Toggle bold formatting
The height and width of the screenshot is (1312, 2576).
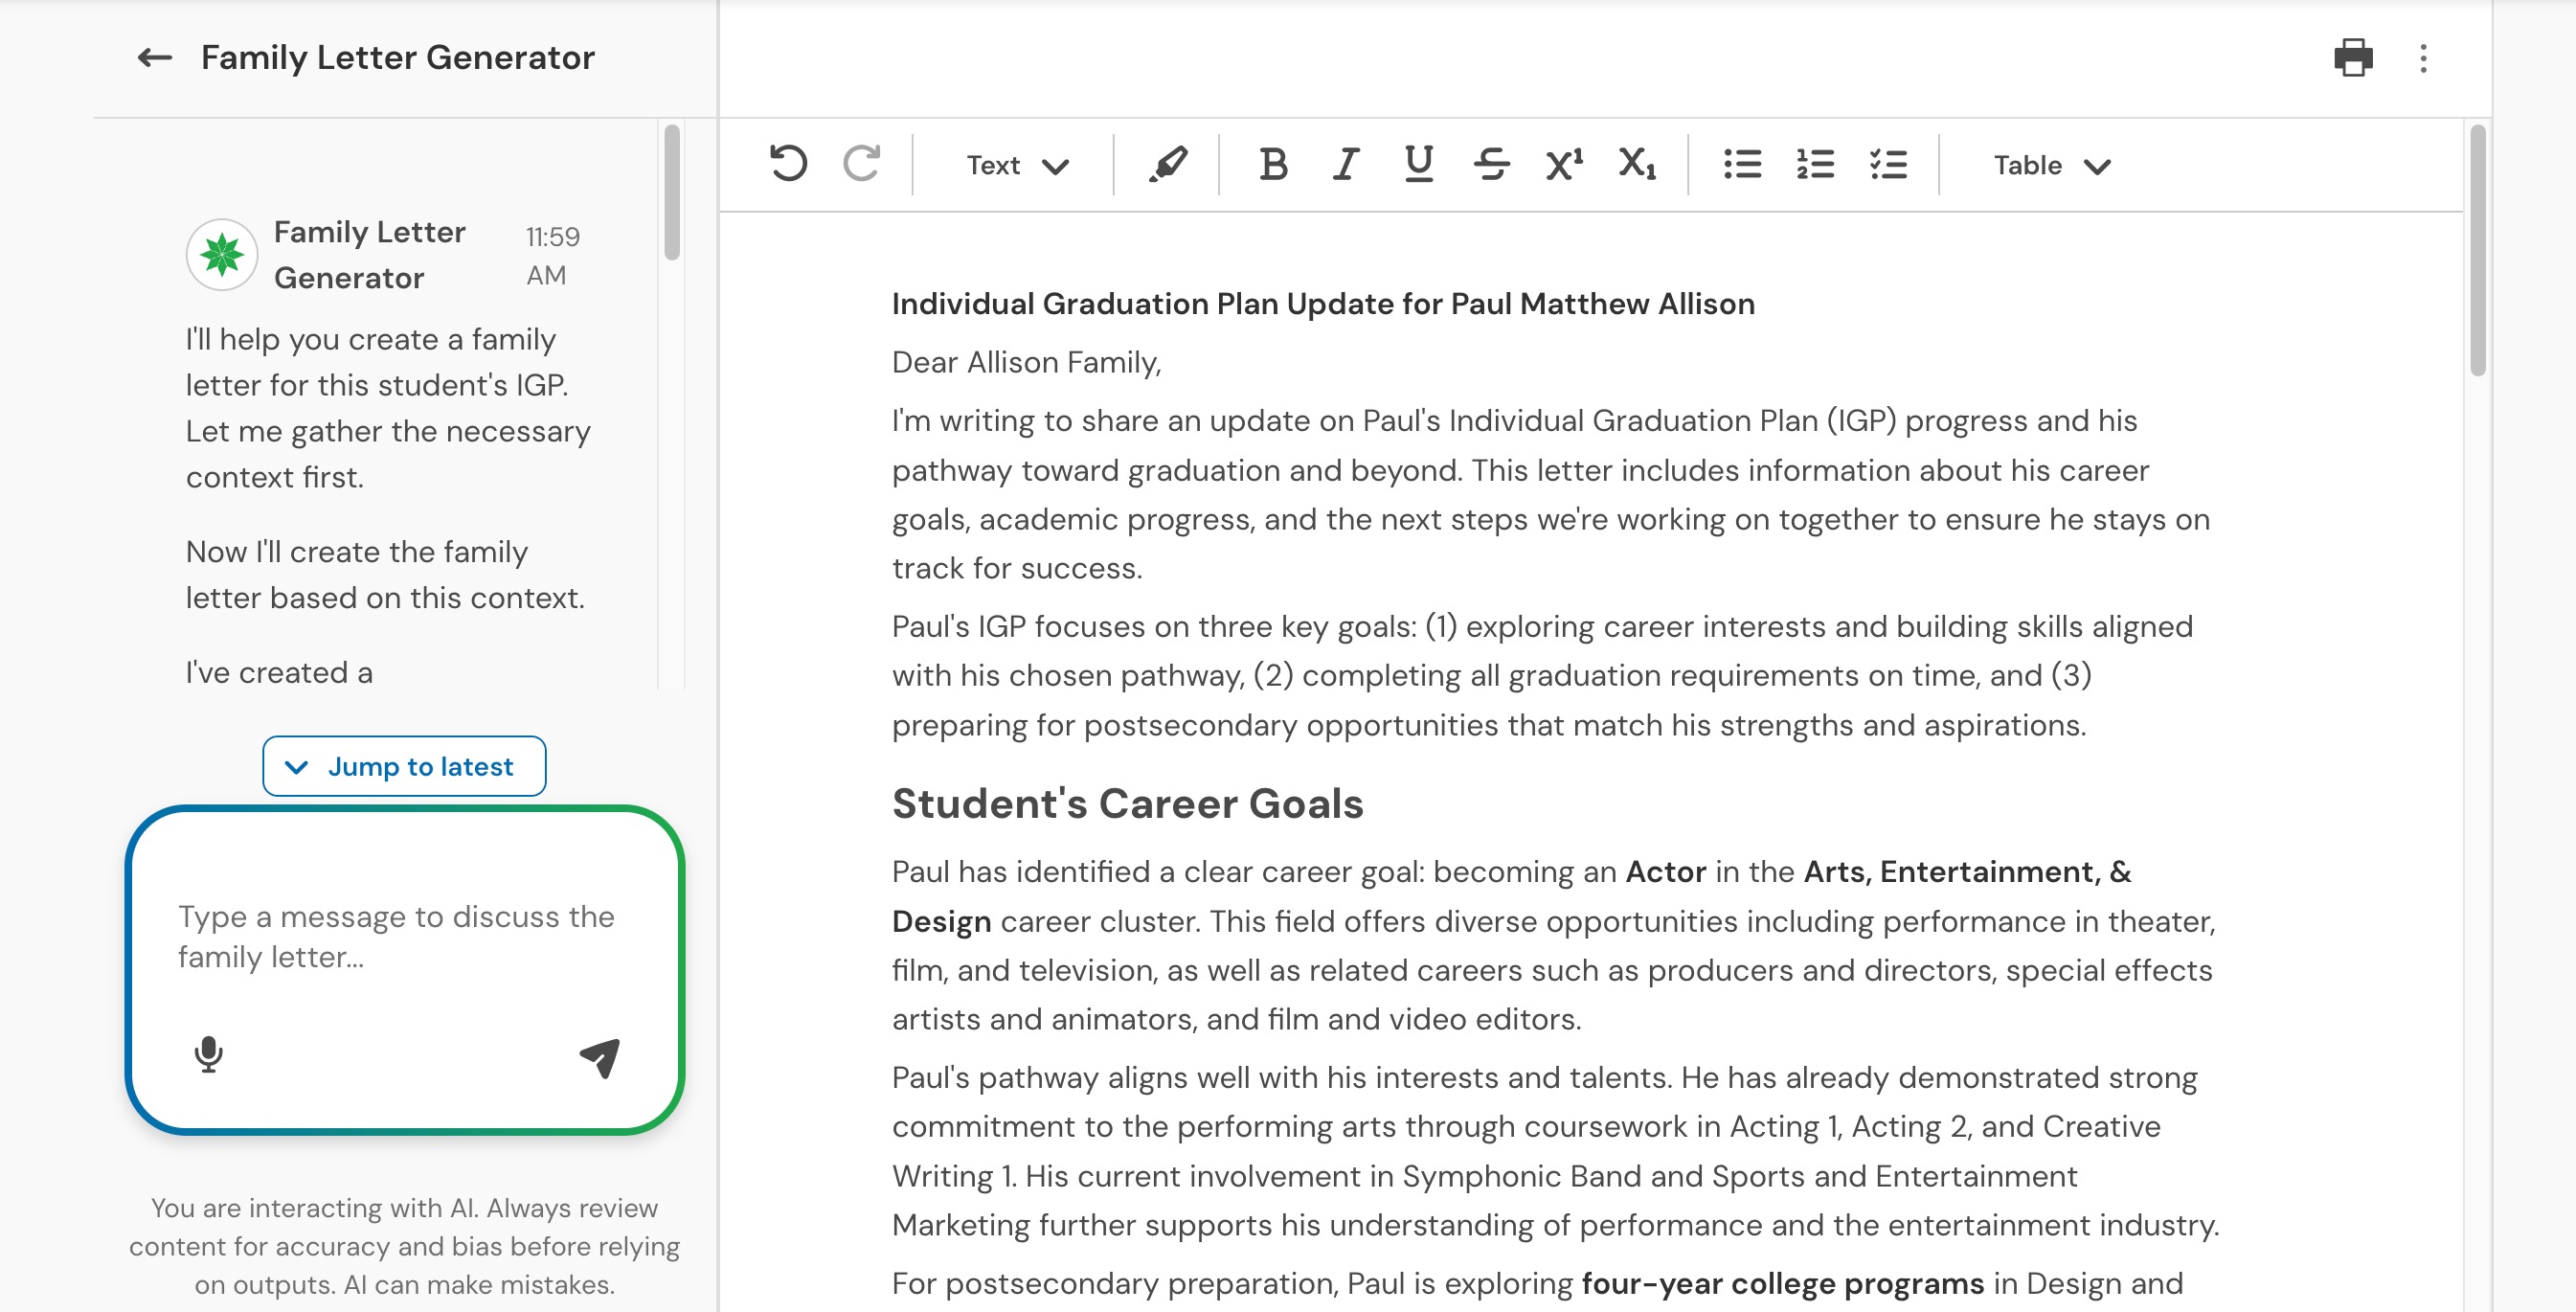[x=1273, y=164]
